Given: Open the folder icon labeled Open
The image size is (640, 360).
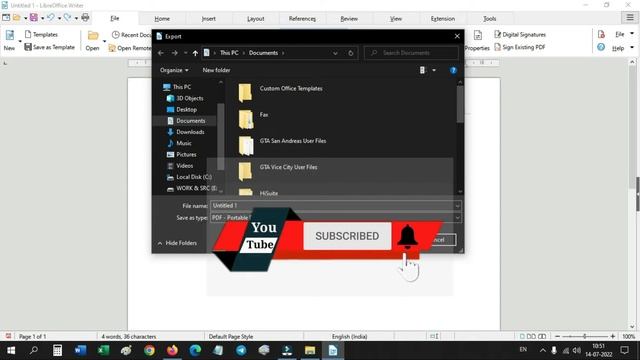Looking at the screenshot, I should pos(93,36).
